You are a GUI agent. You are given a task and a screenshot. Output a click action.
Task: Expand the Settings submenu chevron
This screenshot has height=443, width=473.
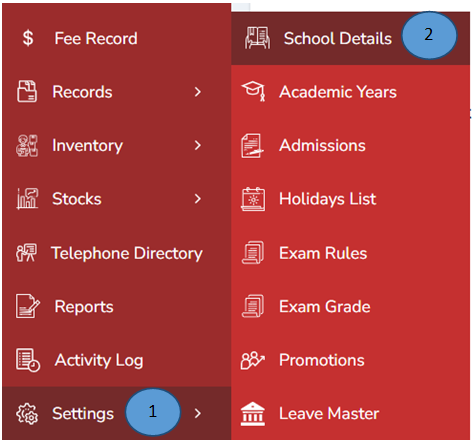point(198,413)
